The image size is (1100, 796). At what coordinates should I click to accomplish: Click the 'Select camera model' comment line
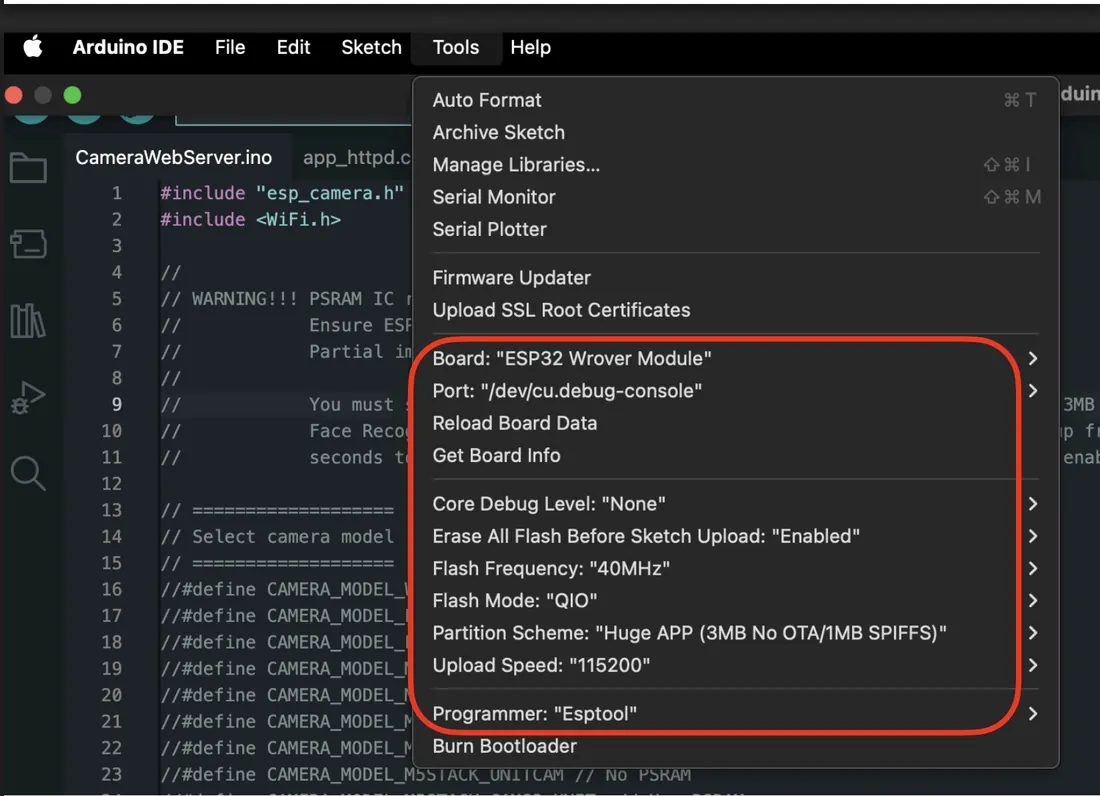[x=277, y=537]
